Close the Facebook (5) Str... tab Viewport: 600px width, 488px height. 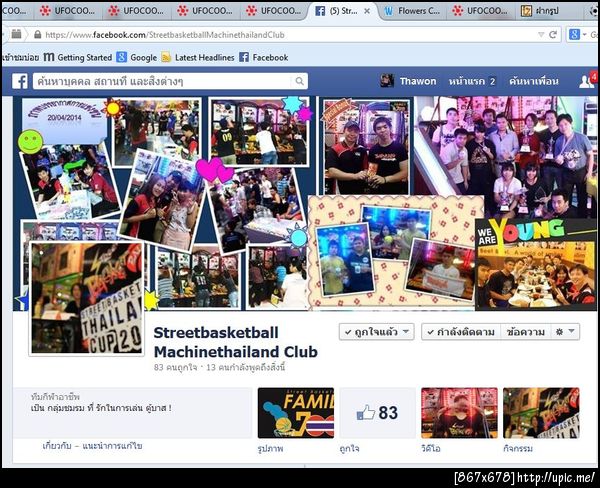(x=367, y=11)
